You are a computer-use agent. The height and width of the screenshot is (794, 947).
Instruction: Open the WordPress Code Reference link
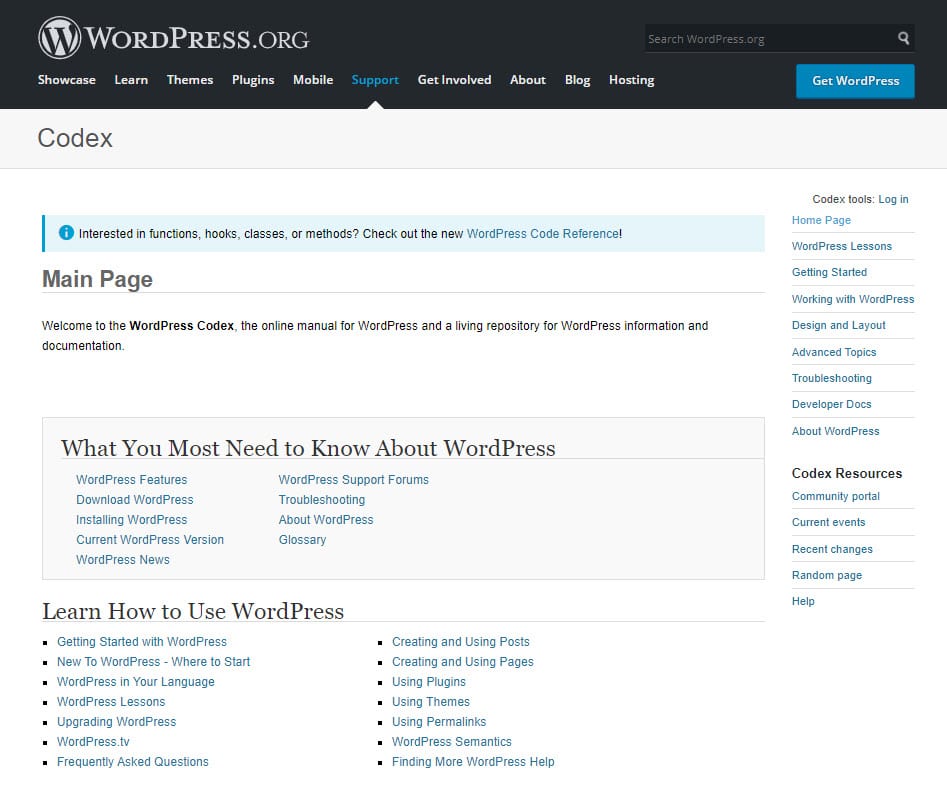click(543, 233)
